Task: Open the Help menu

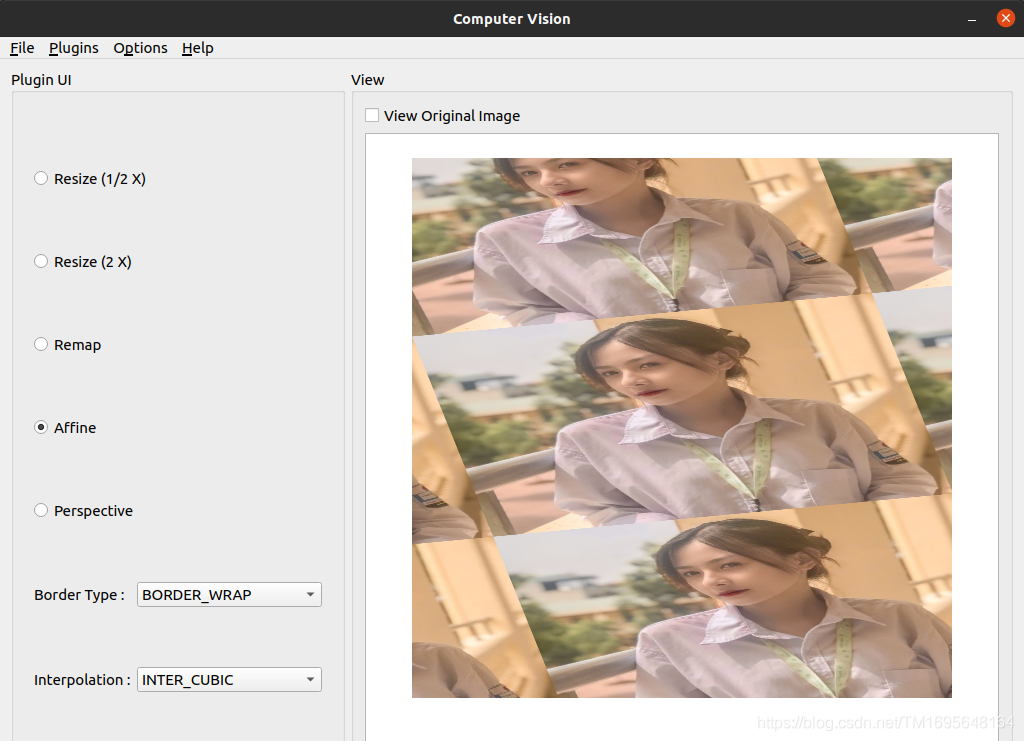Action: 197,48
